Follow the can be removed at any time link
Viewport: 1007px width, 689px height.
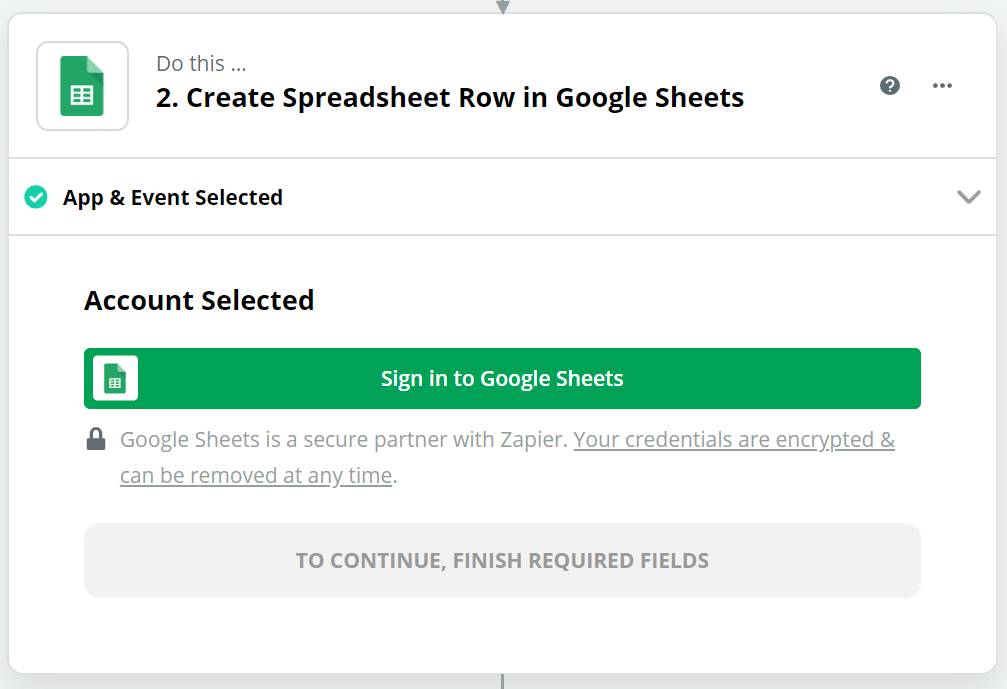pyautogui.click(x=256, y=476)
